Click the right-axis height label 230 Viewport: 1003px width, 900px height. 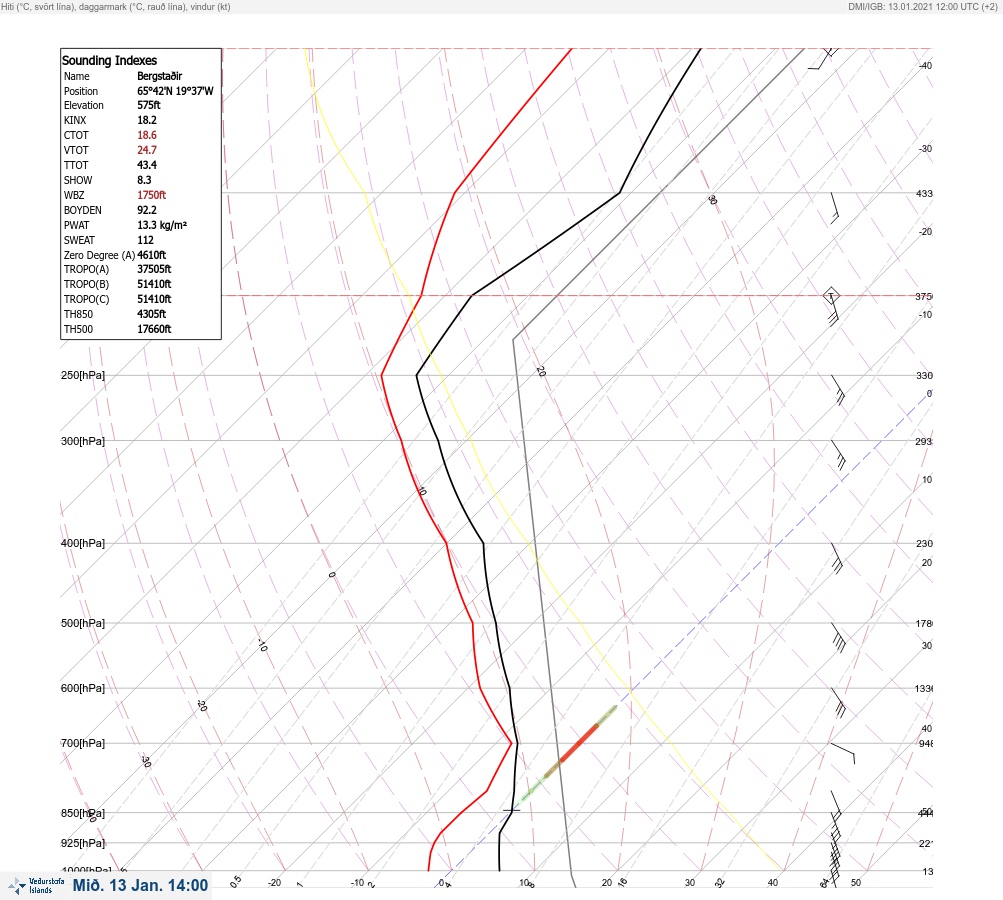pyautogui.click(x=924, y=544)
